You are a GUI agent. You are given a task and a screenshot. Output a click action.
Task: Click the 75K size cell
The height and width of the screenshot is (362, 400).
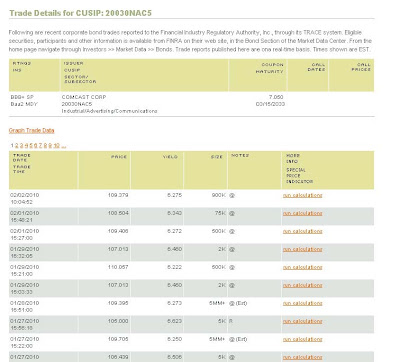(220, 213)
